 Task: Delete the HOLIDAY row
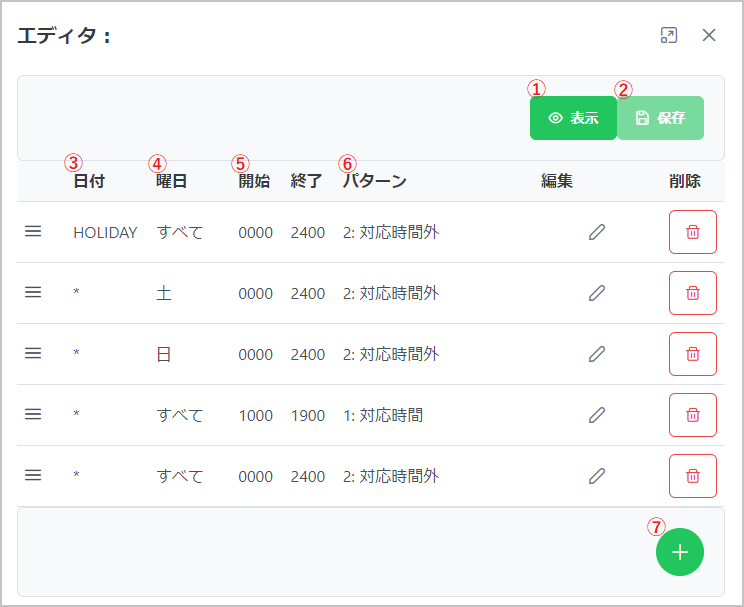click(693, 232)
